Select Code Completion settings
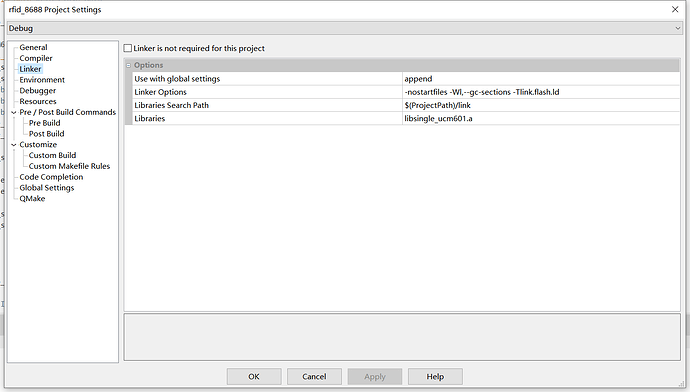Image resolution: width=690 pixels, height=392 pixels. (51, 177)
